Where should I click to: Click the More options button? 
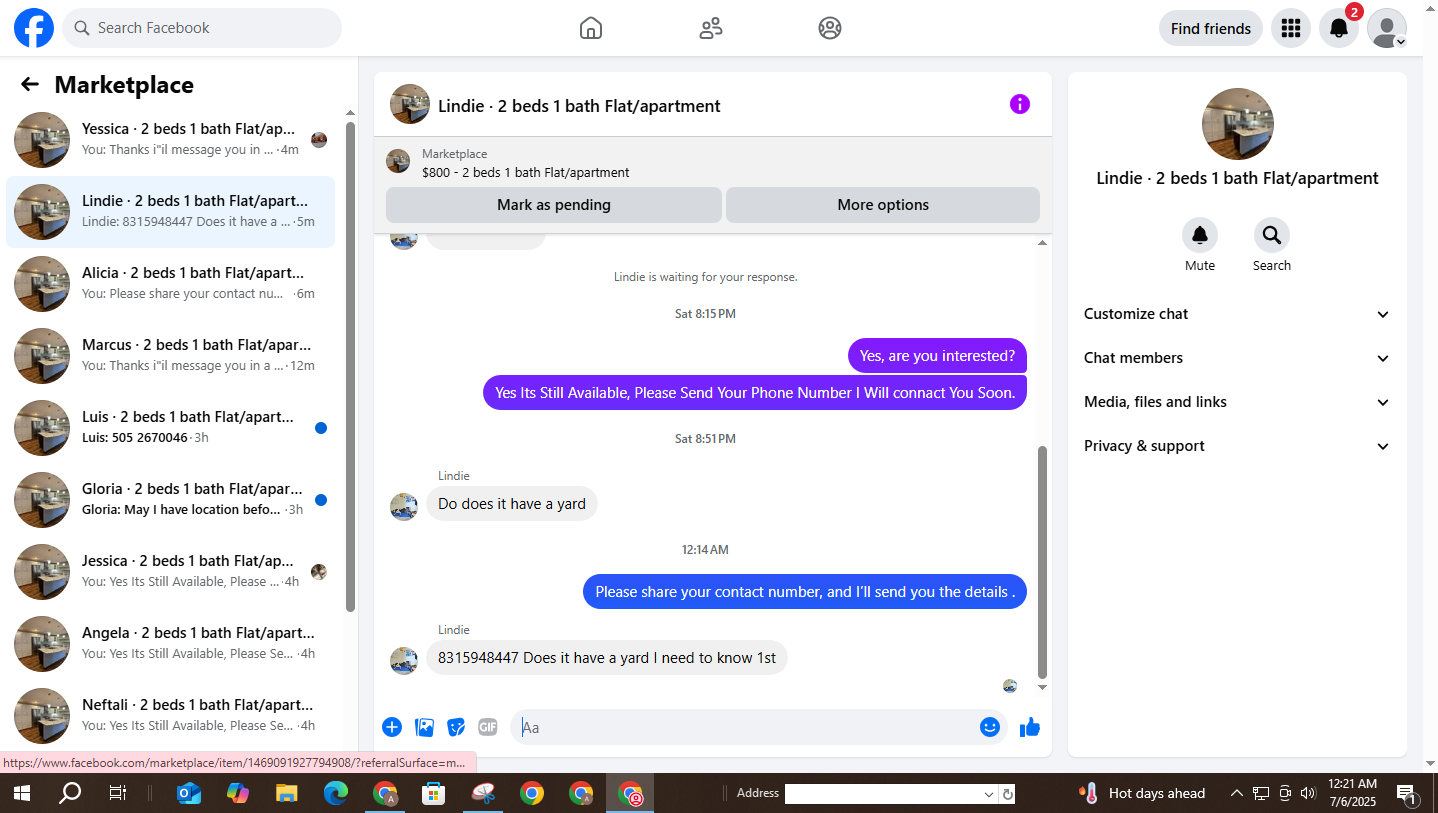tap(883, 205)
